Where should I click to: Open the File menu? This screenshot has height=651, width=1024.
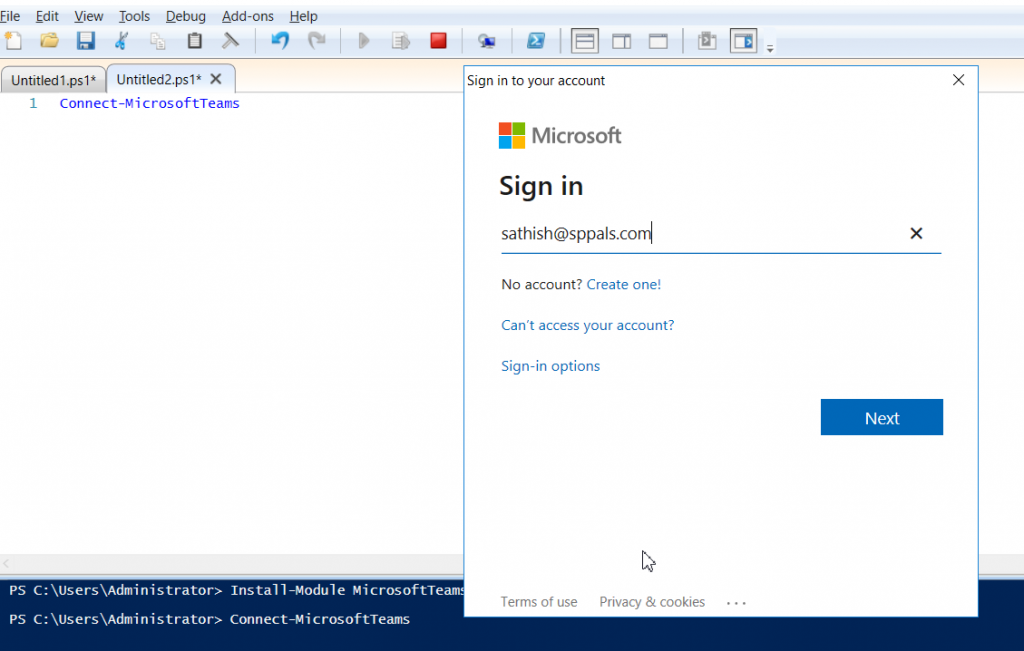click(x=10, y=16)
